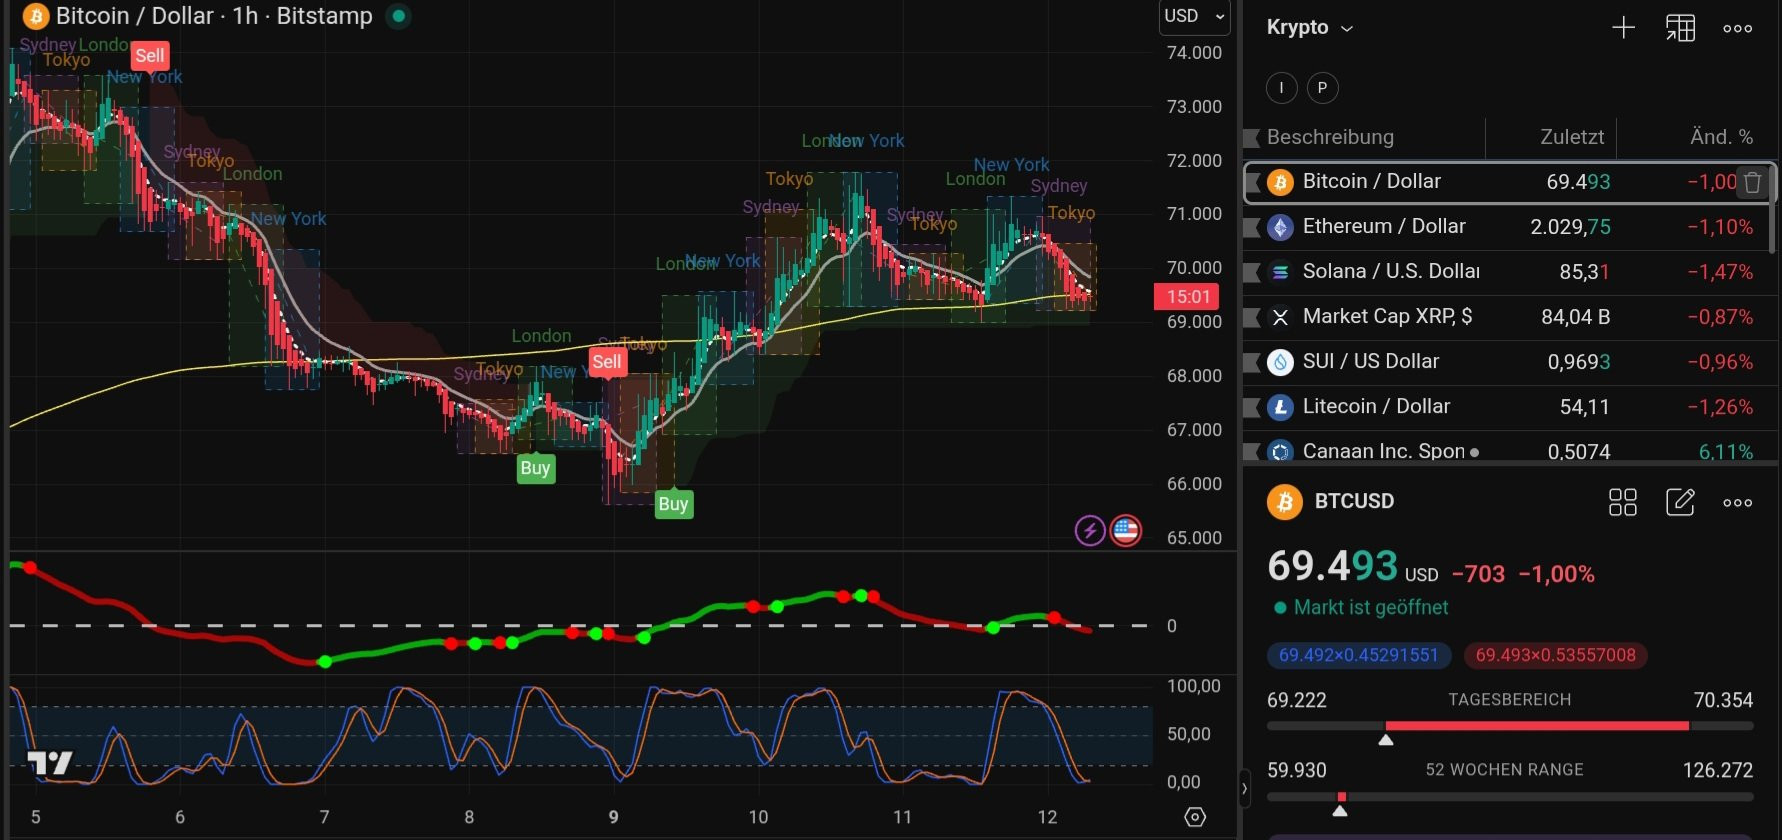
Task: Expand the Krypto watchlist dropdown
Action: 1309,28
